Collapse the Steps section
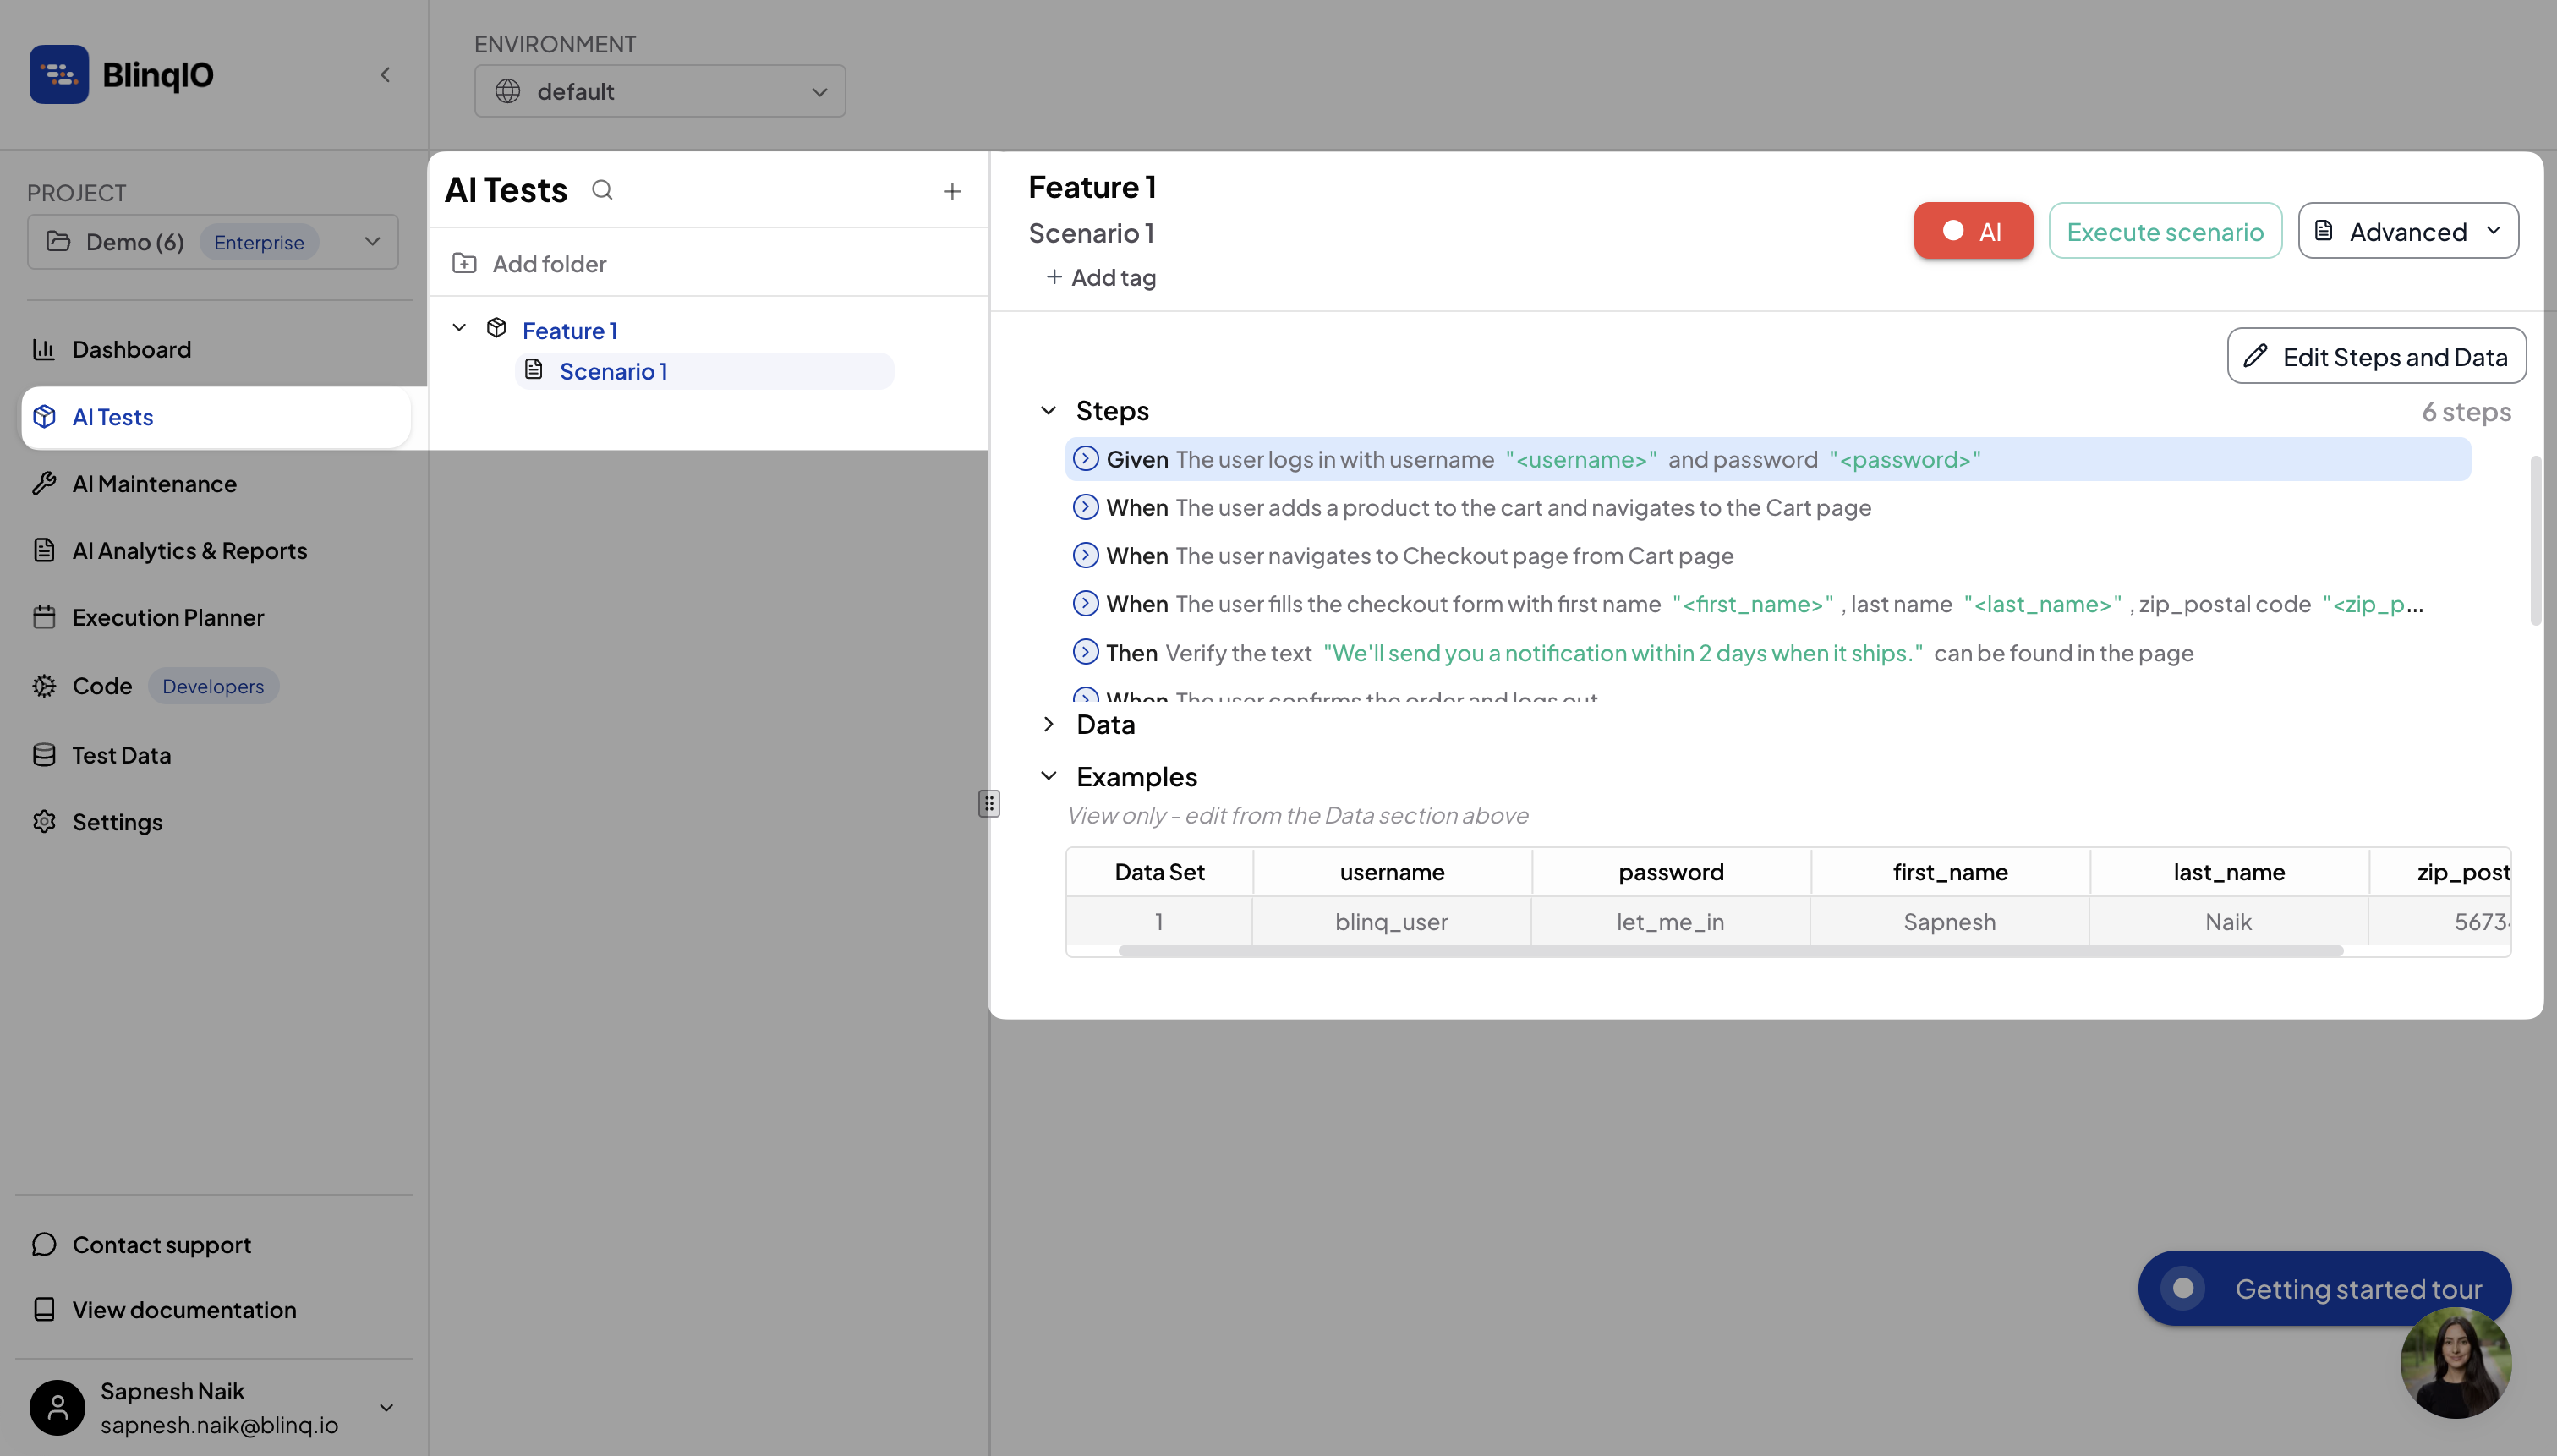This screenshot has height=1456, width=2557. (1048, 411)
